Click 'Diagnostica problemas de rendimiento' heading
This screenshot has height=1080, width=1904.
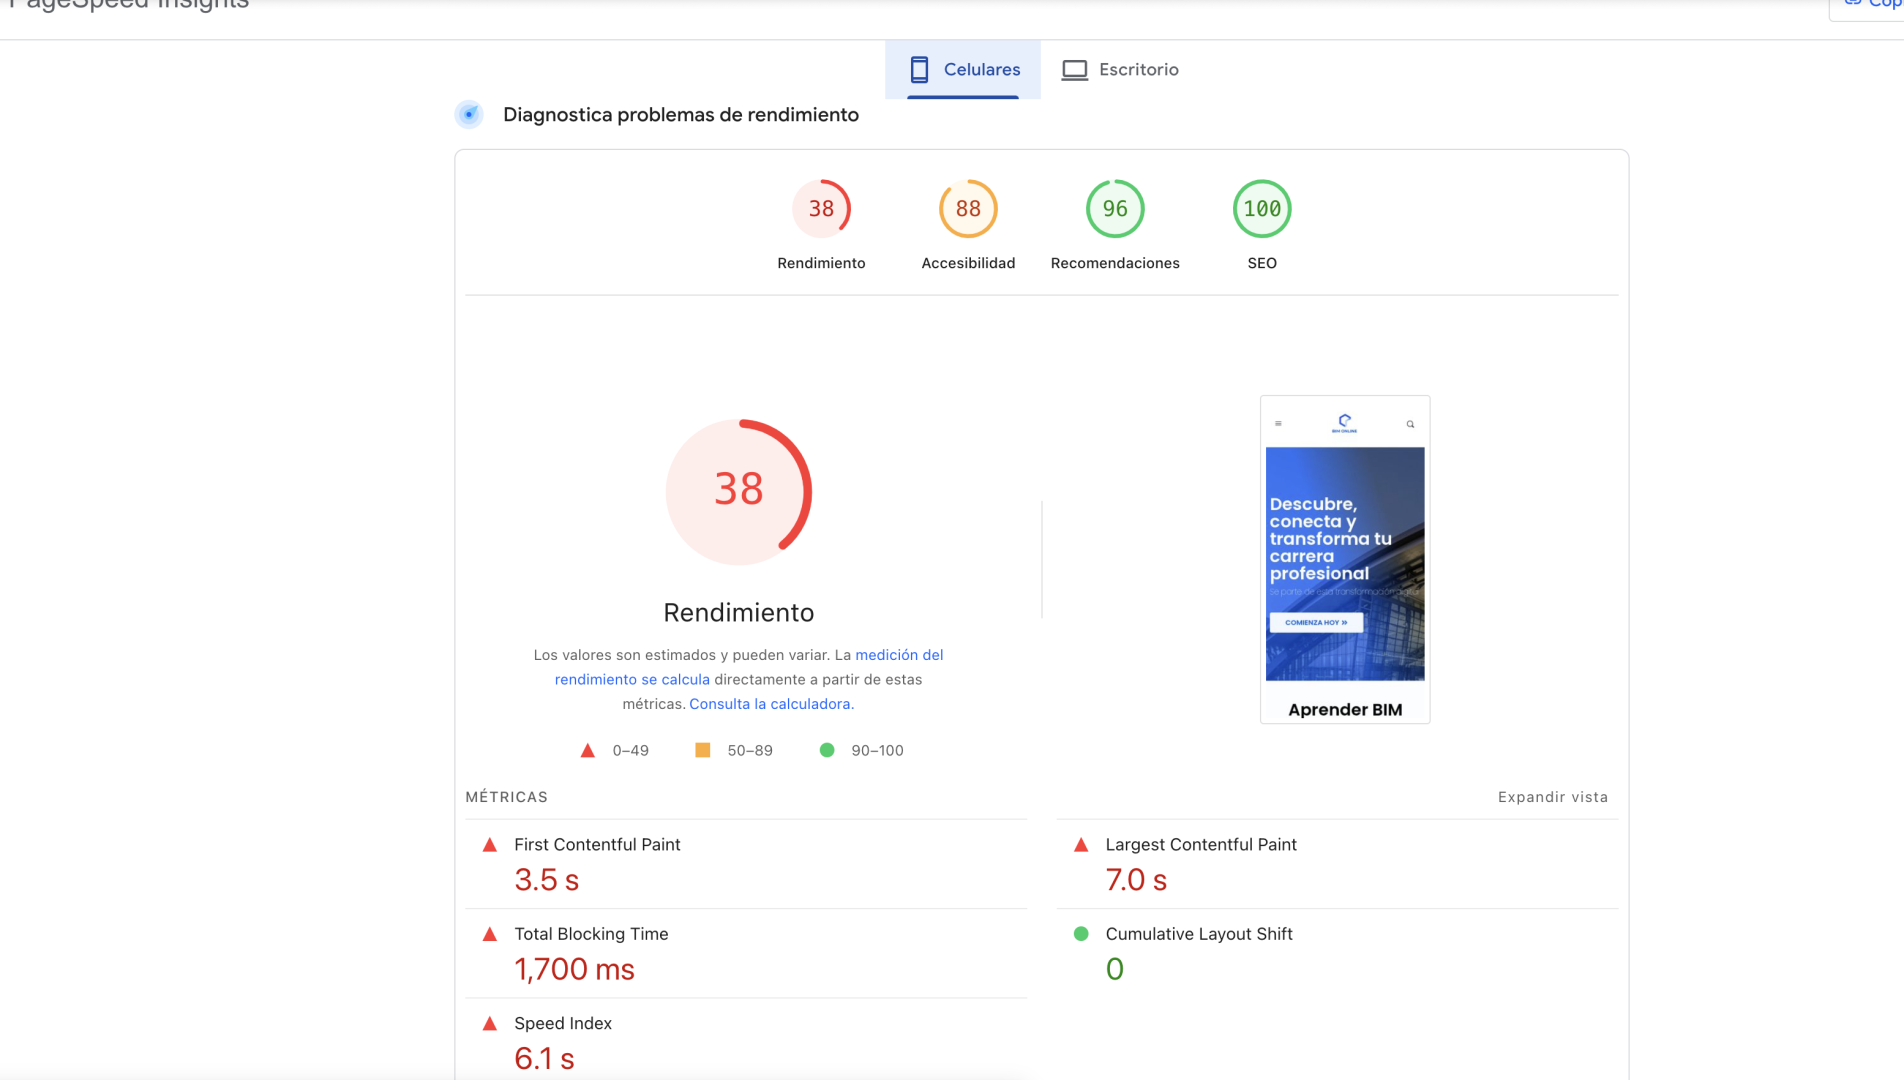pyautogui.click(x=681, y=114)
